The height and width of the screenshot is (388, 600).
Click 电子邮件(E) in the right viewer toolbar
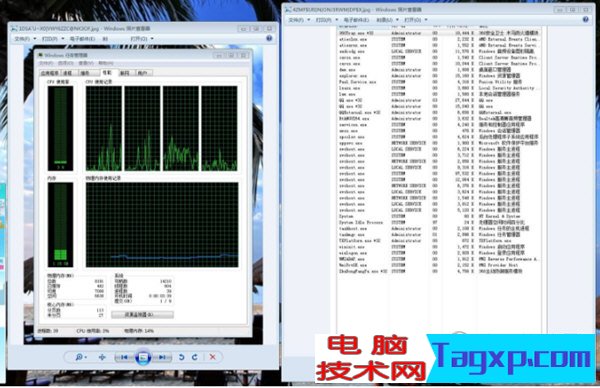[x=356, y=20]
